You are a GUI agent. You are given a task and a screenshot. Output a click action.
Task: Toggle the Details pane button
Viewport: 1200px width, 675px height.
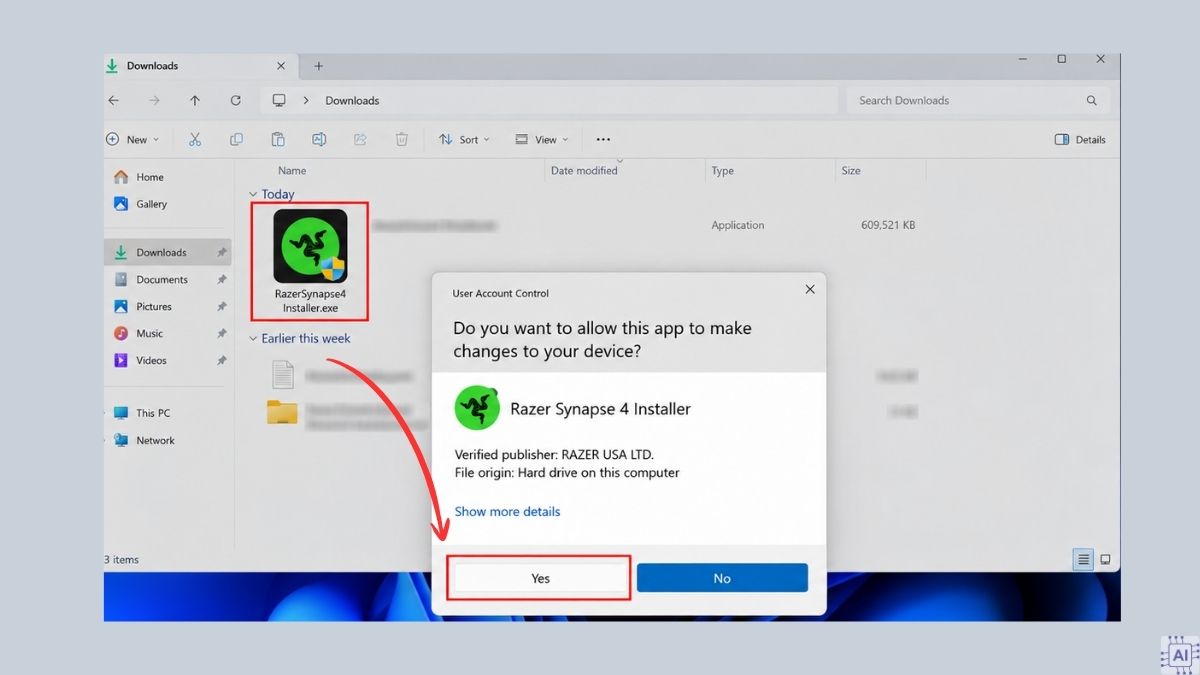tap(1080, 140)
